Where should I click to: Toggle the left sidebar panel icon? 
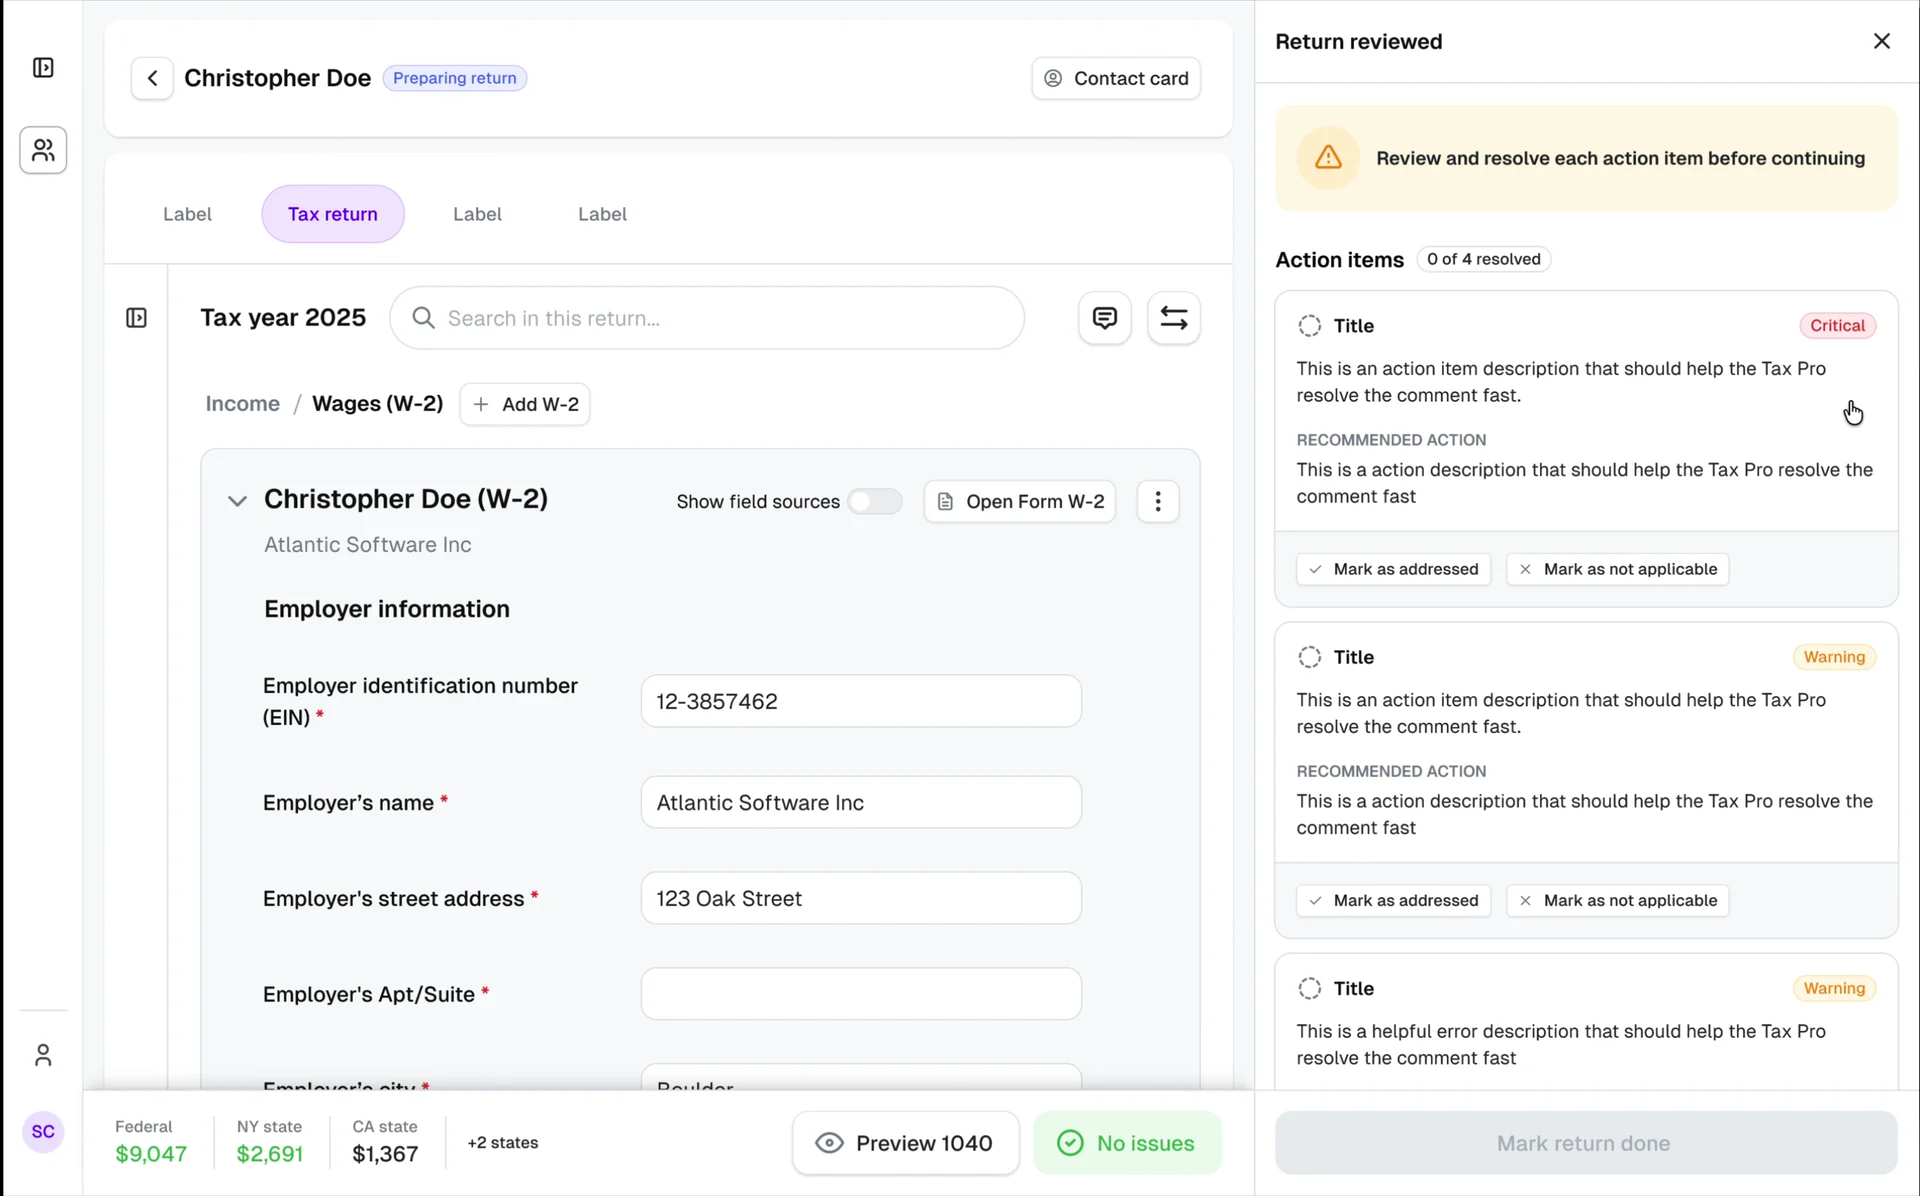tap(43, 68)
